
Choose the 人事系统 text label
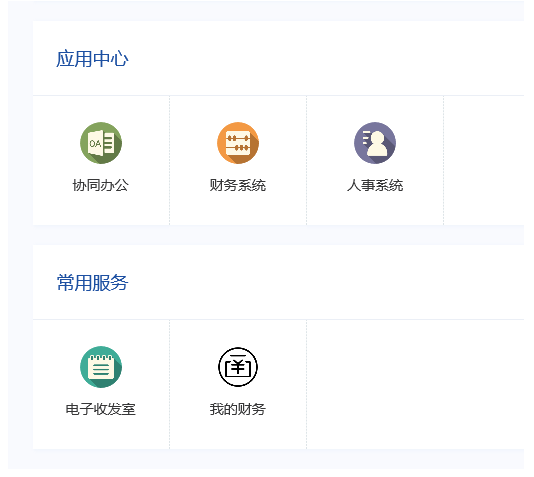[x=375, y=186]
